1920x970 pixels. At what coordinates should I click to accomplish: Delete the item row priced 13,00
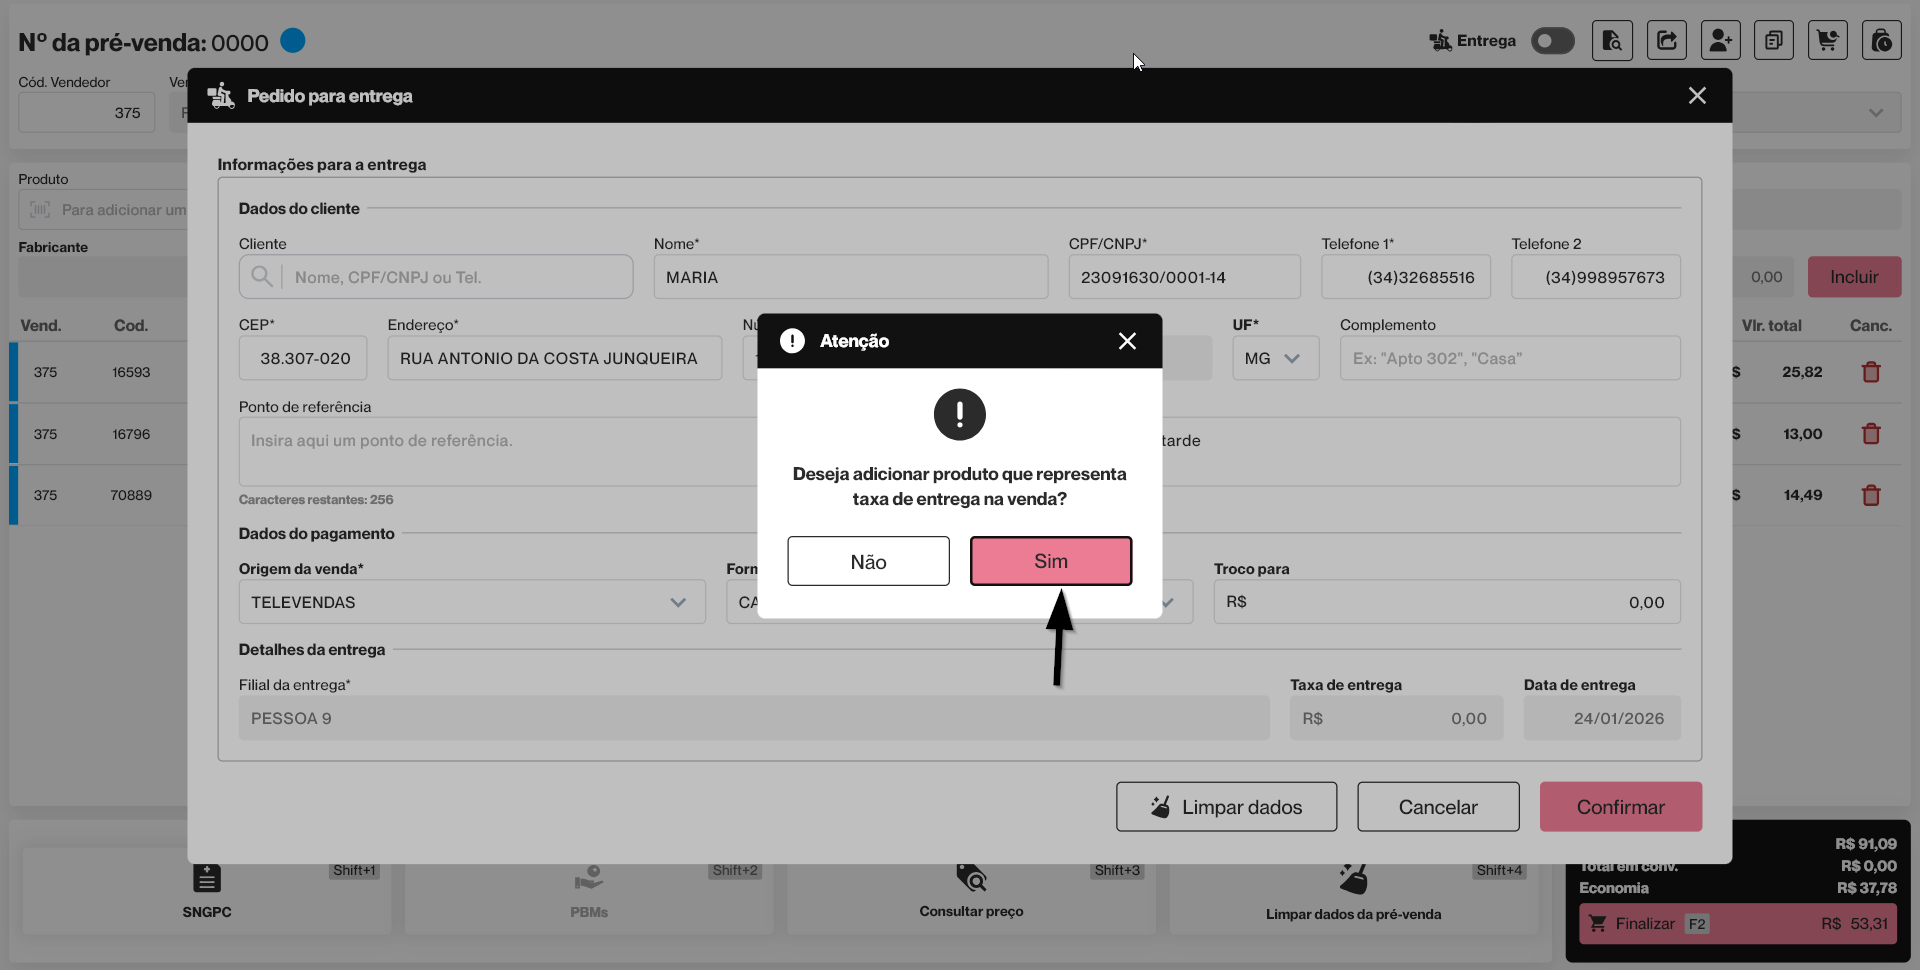(1871, 434)
